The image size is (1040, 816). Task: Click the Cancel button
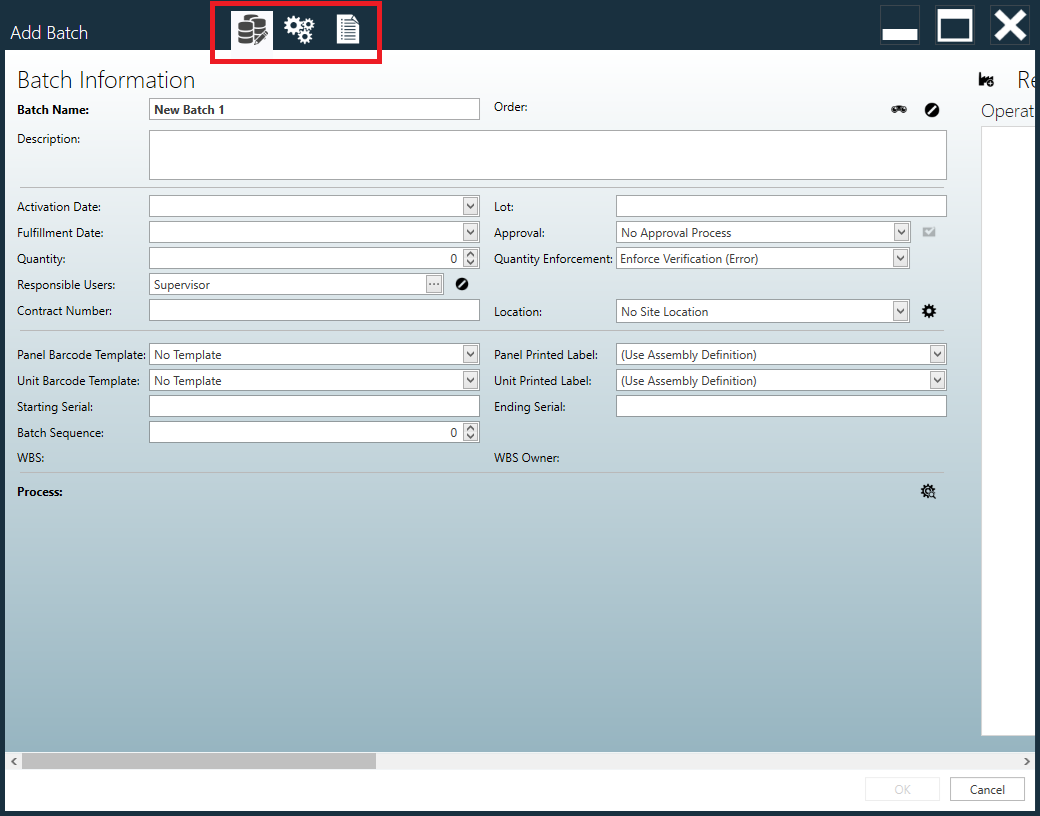pos(987,789)
